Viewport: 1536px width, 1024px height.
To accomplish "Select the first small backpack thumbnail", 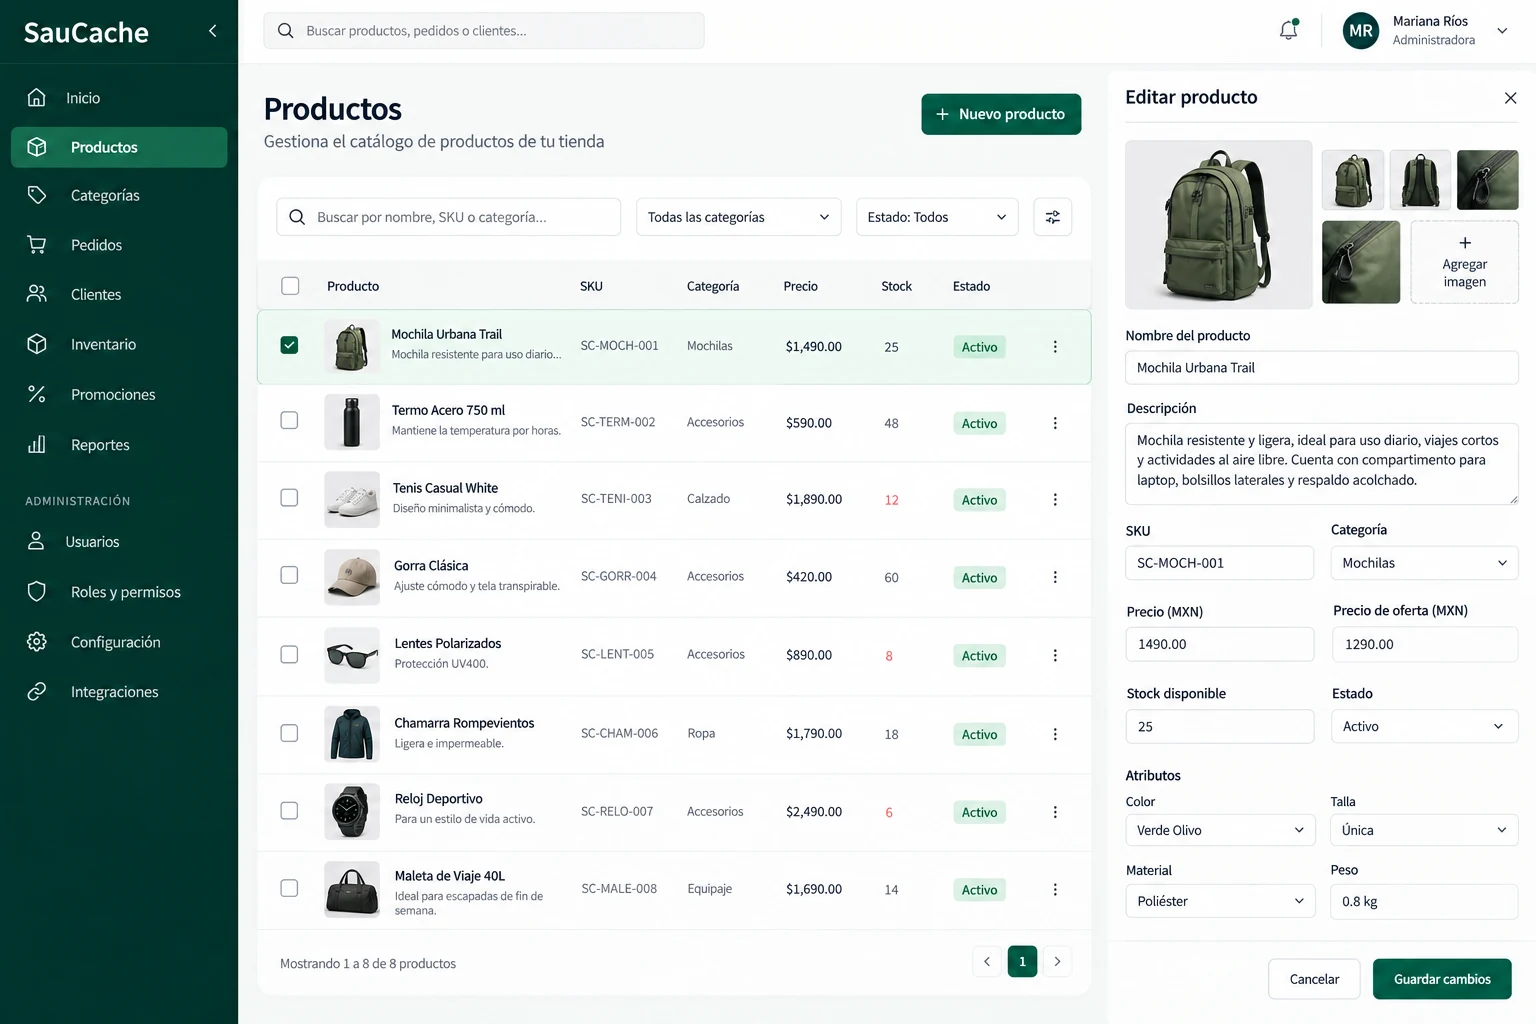I will point(1353,180).
